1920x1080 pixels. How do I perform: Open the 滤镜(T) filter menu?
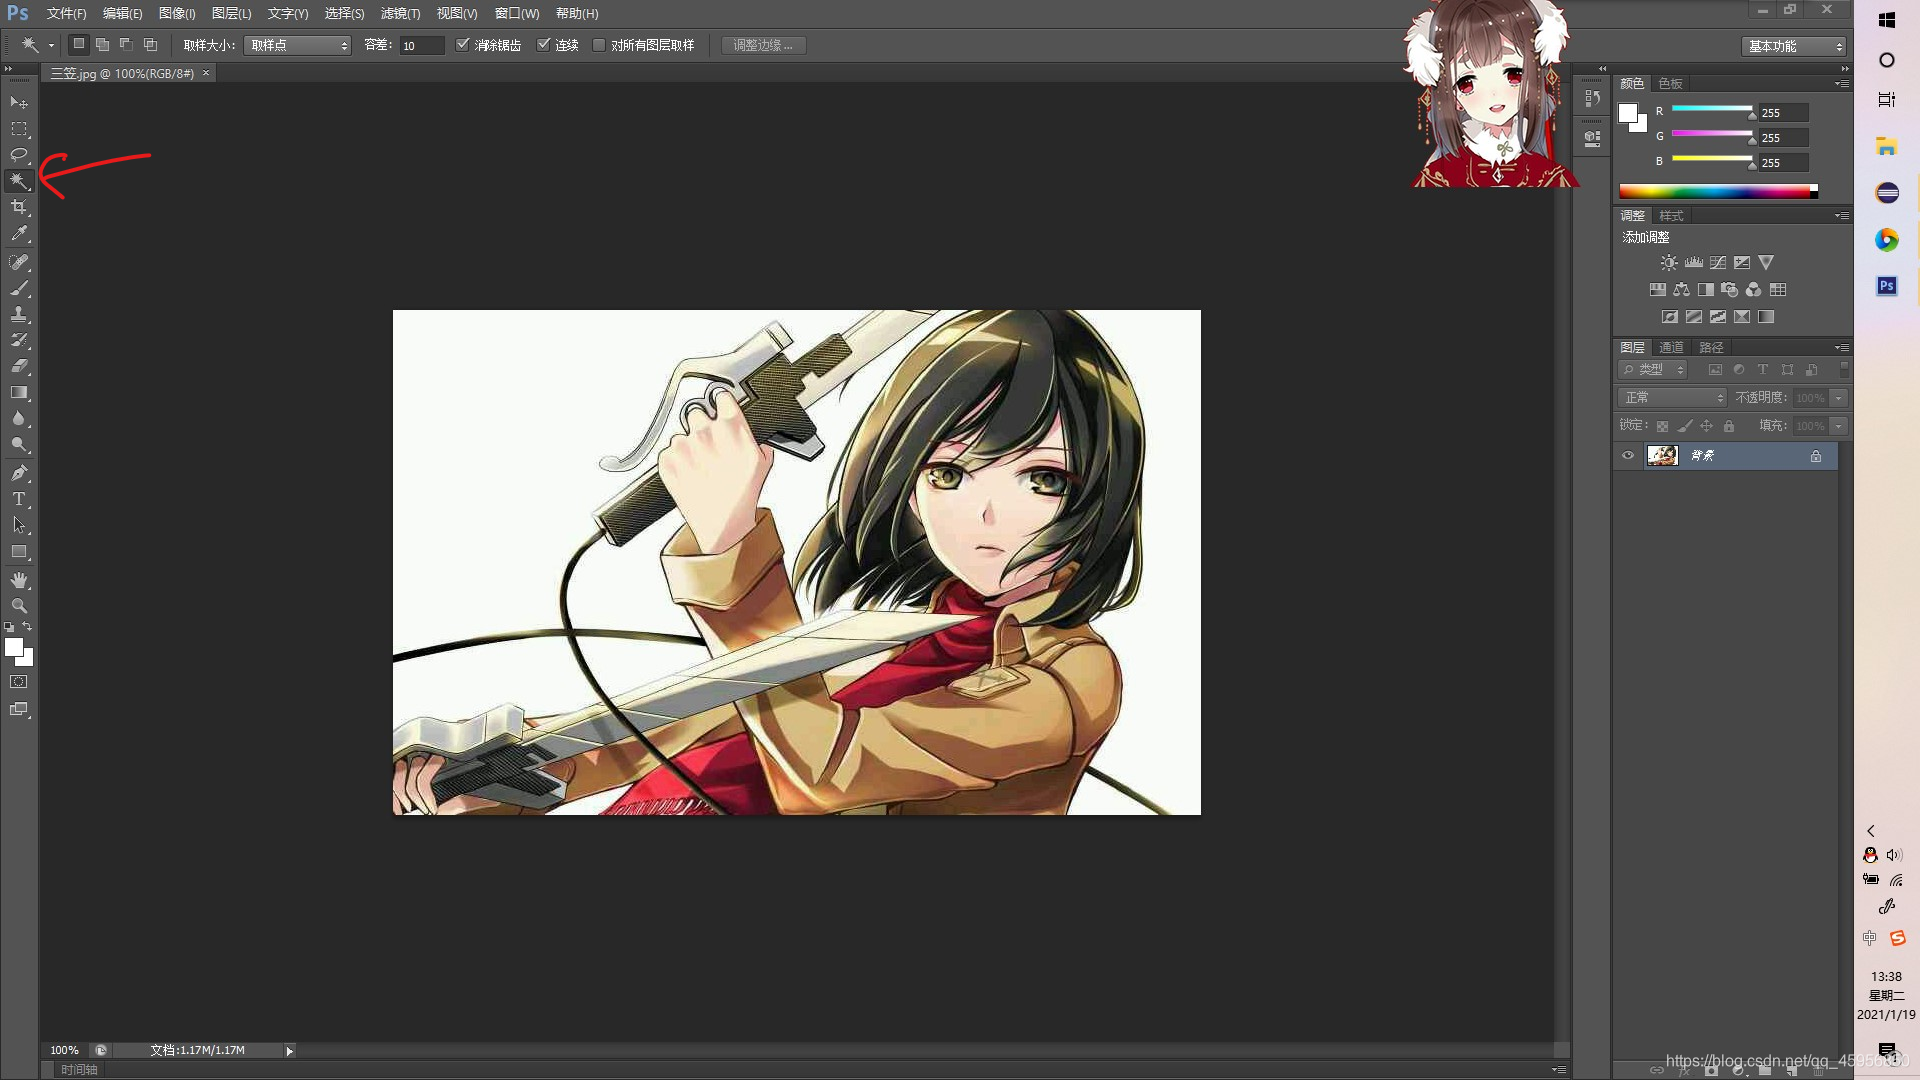click(400, 13)
